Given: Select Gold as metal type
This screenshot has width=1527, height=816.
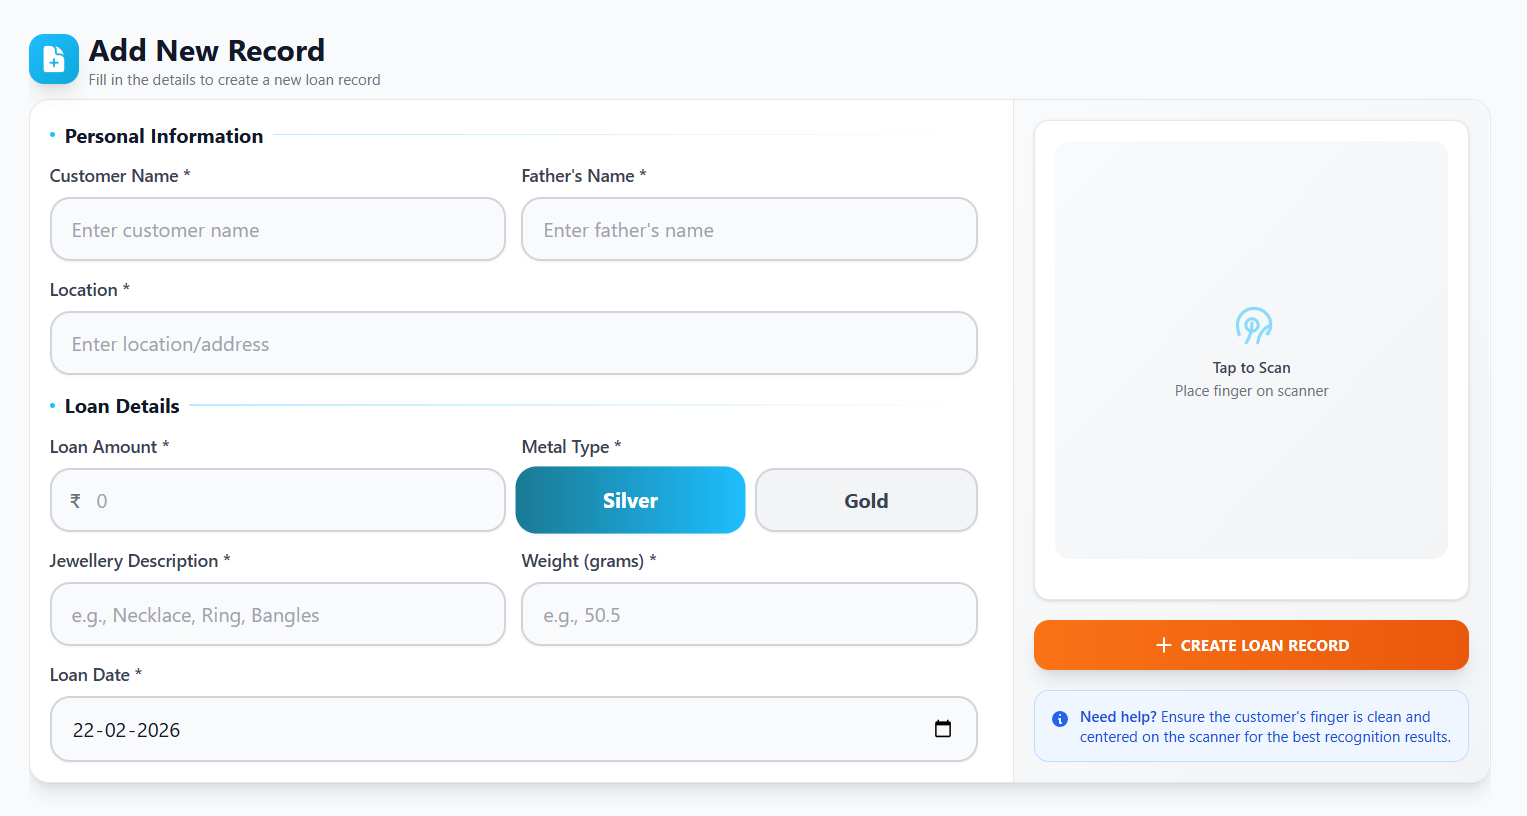Looking at the screenshot, I should tap(866, 501).
